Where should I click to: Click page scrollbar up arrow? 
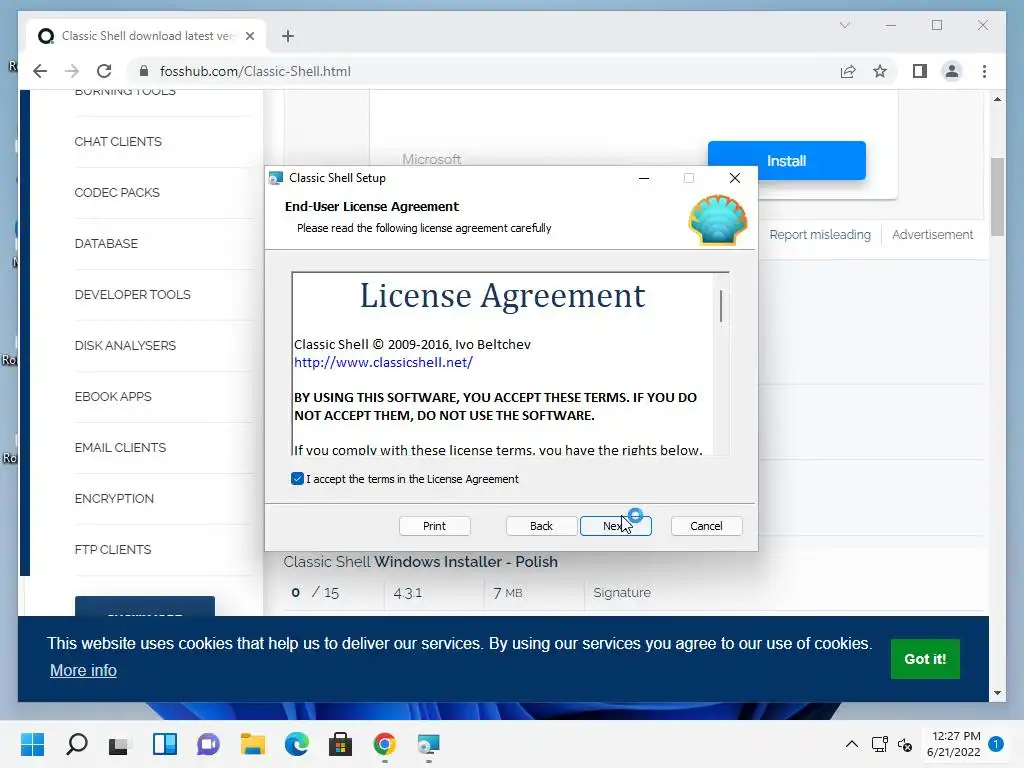(997, 99)
